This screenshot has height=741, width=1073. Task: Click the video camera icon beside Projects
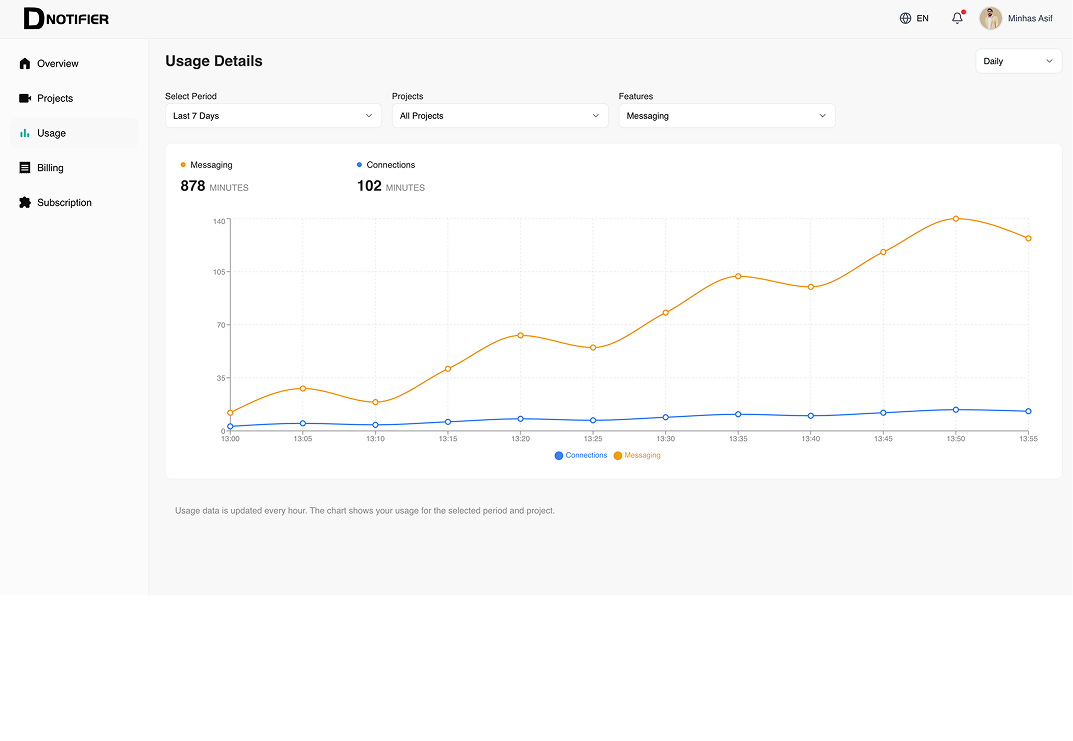[25, 98]
